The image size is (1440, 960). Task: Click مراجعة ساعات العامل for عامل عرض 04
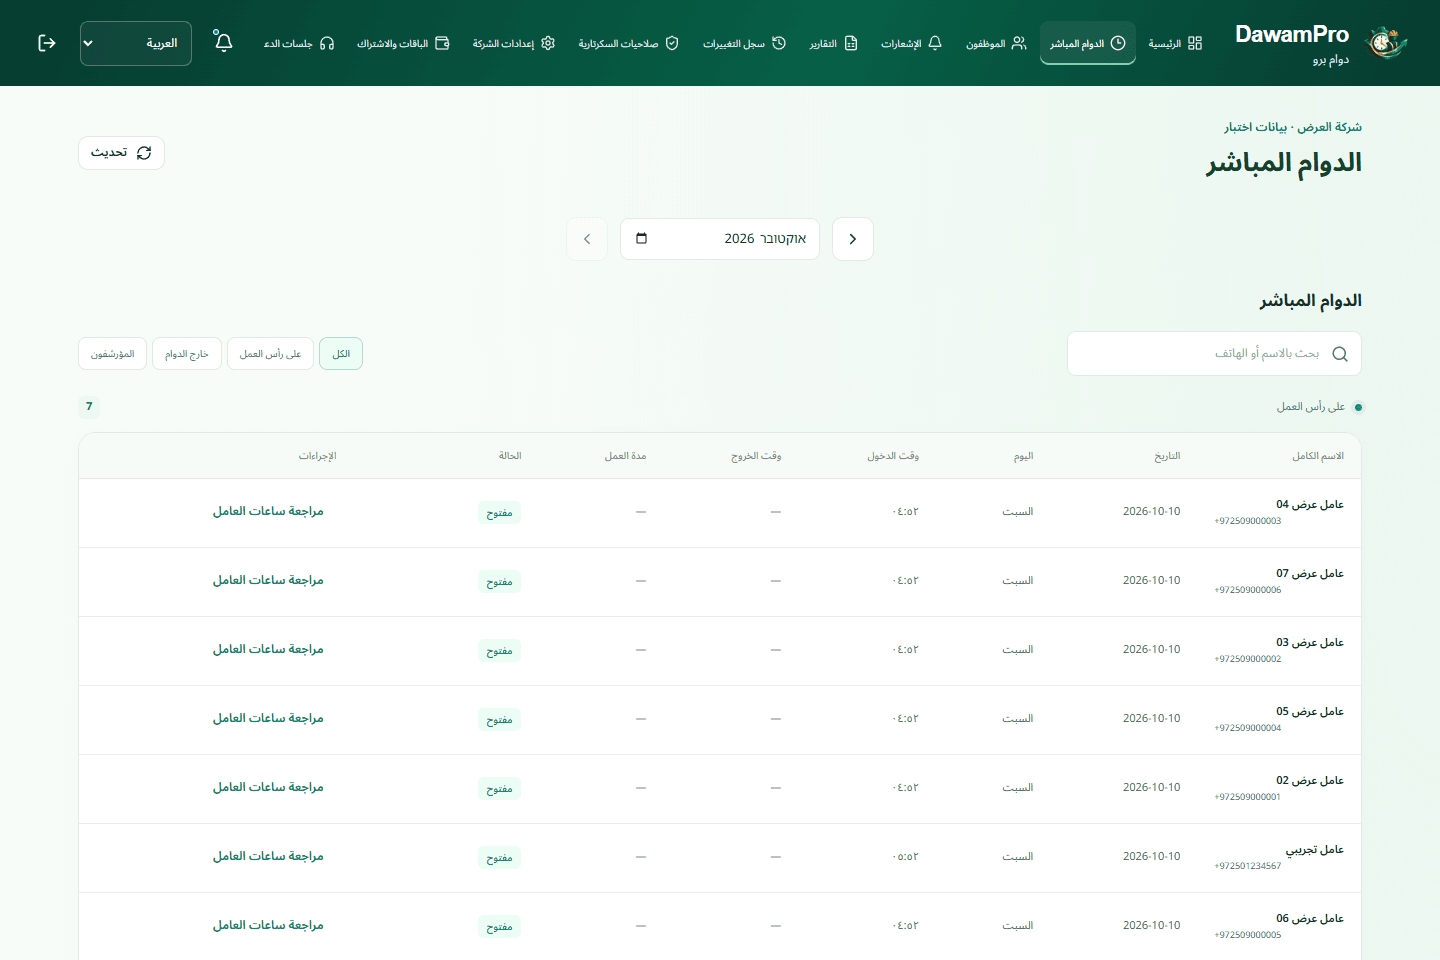pyautogui.click(x=268, y=511)
